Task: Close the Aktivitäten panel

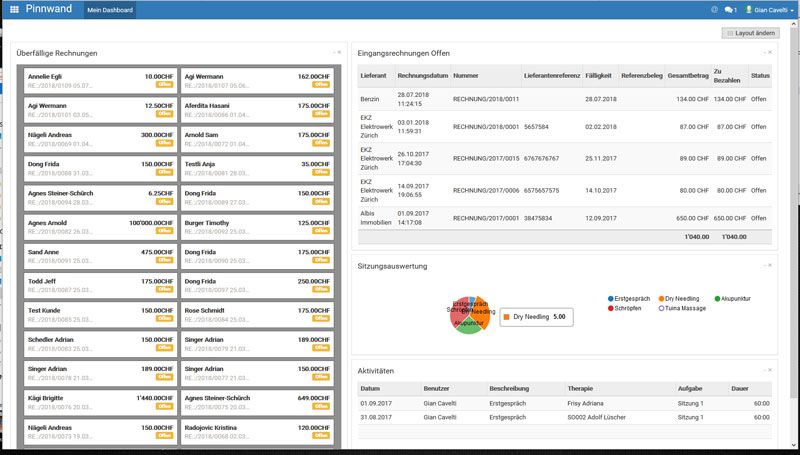Action: [770, 370]
